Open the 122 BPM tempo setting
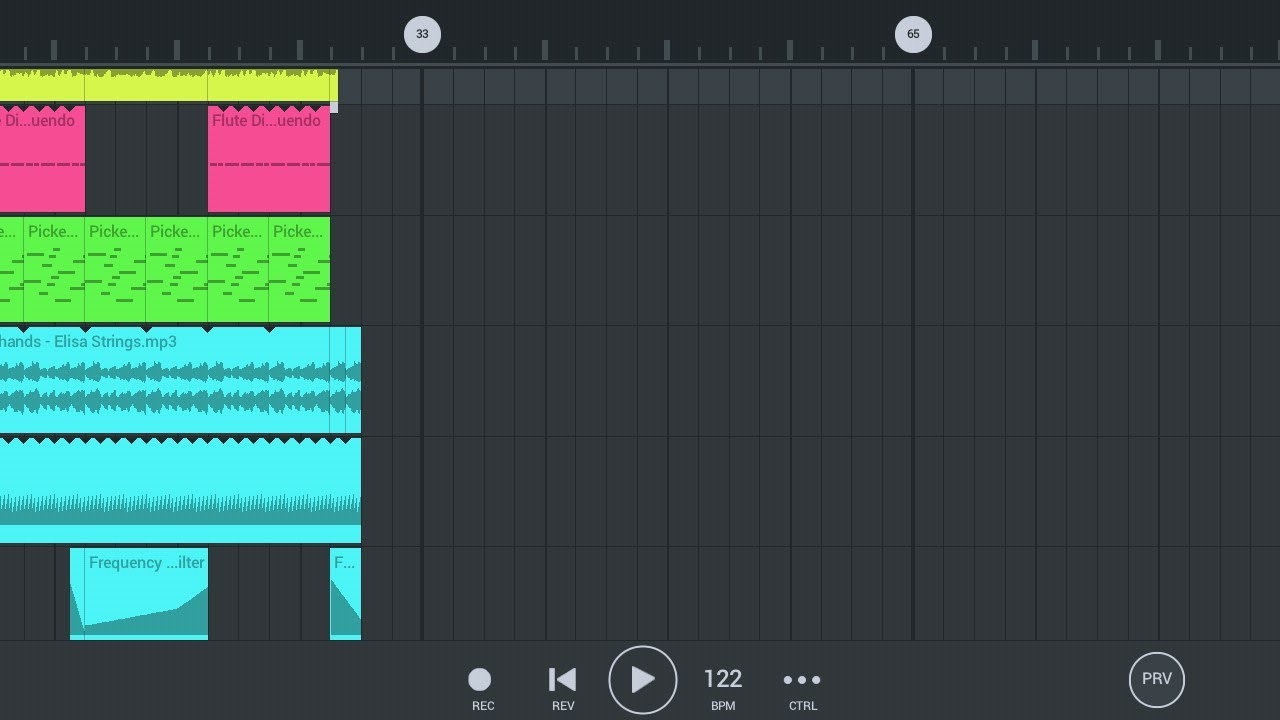This screenshot has height=720, width=1280. pyautogui.click(x=723, y=689)
